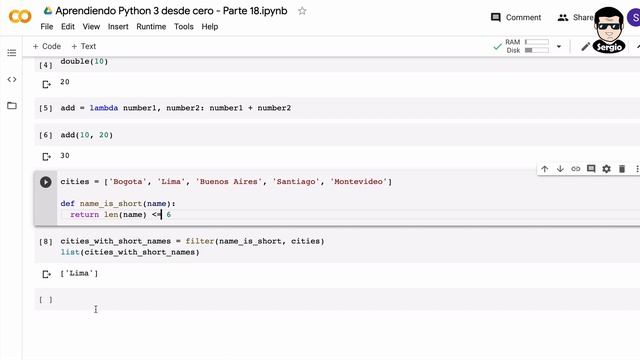The height and width of the screenshot is (360, 640).
Task: Click the RAM usage bar
Action: pos(537,42)
